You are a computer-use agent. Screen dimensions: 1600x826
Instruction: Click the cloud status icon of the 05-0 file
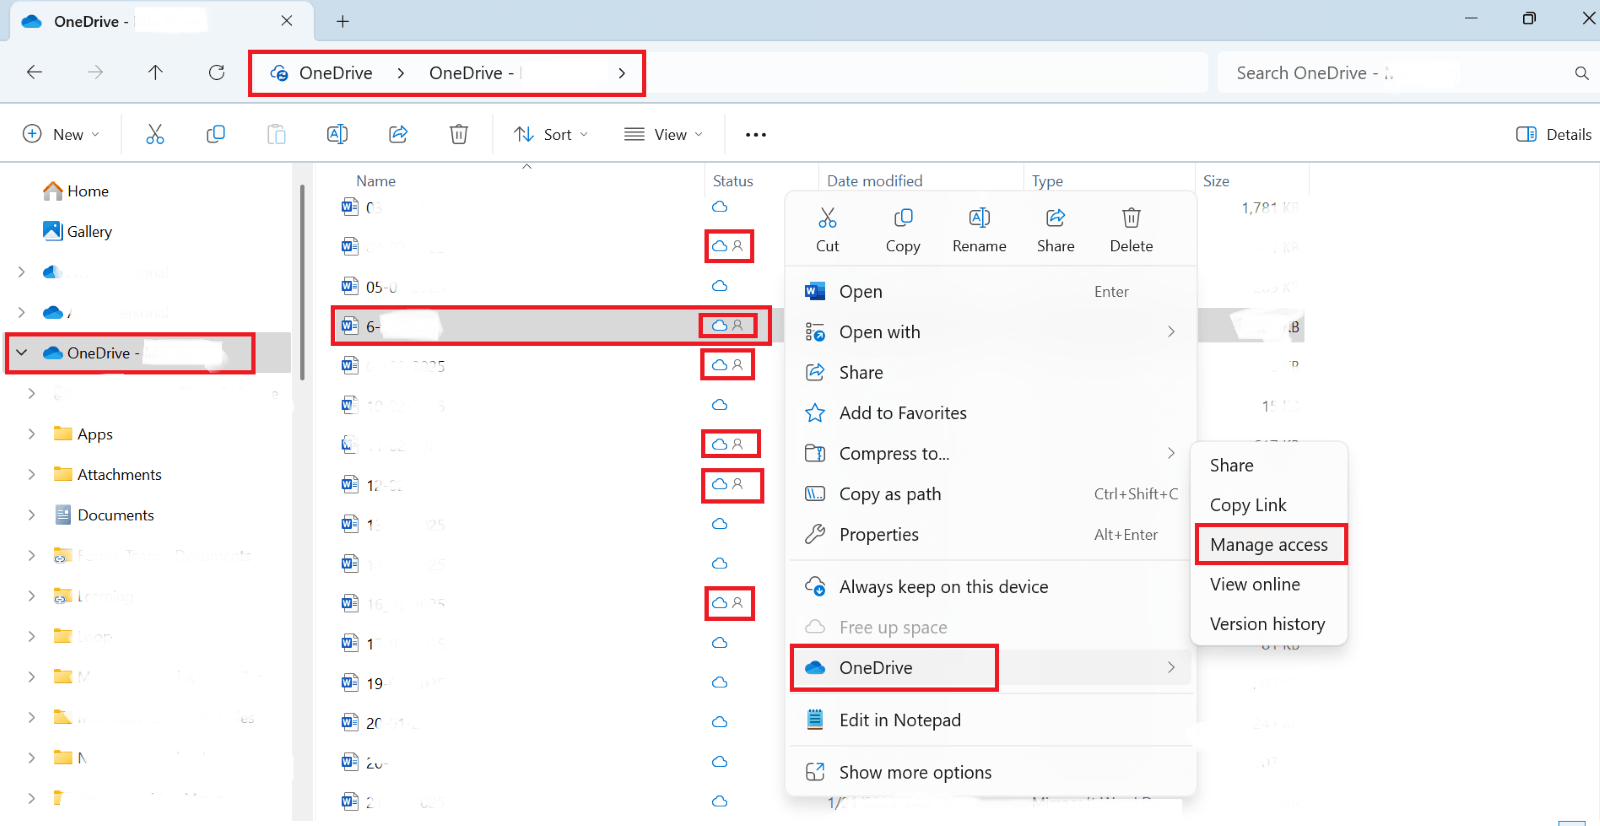pyautogui.click(x=719, y=286)
